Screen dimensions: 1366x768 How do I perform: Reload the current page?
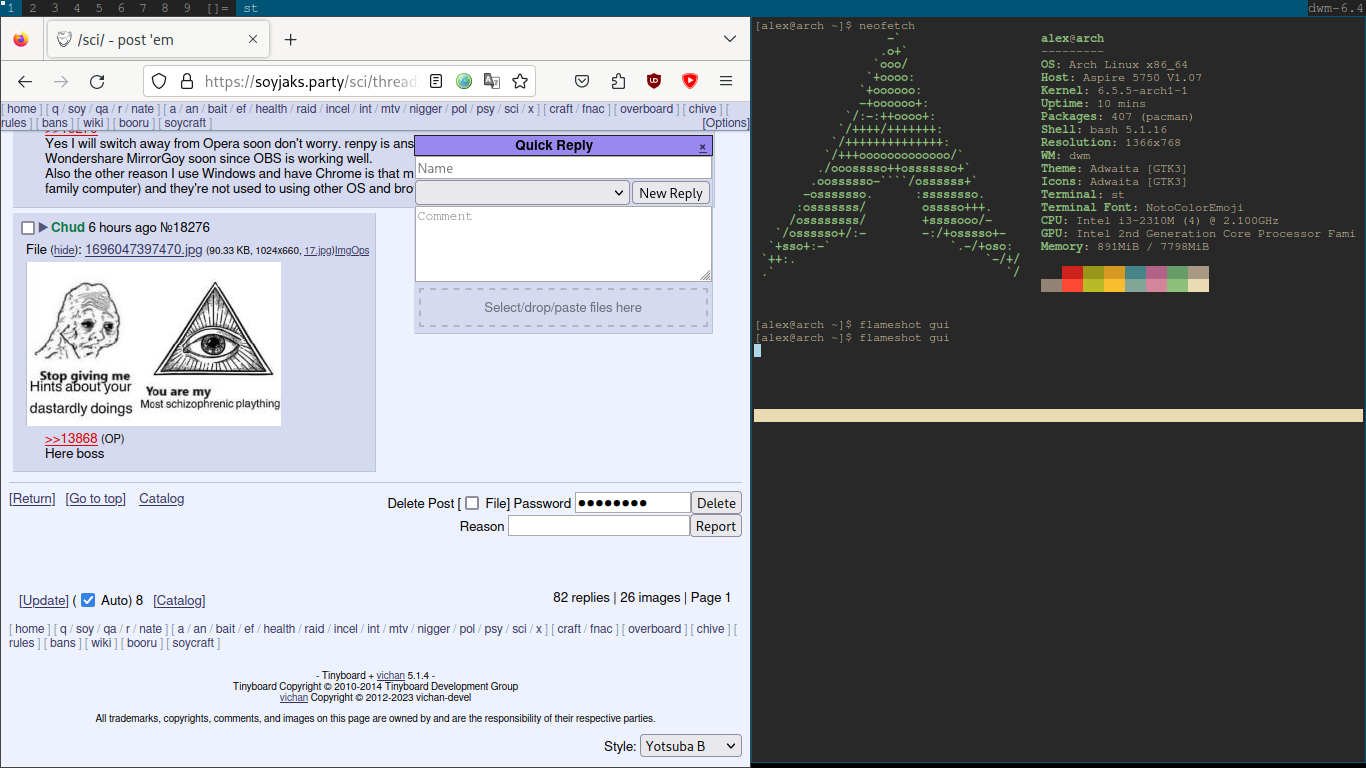(97, 82)
